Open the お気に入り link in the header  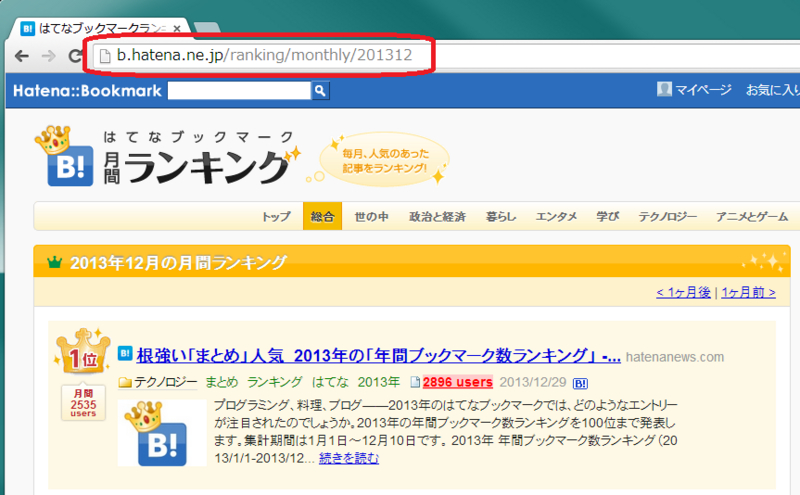[772, 90]
